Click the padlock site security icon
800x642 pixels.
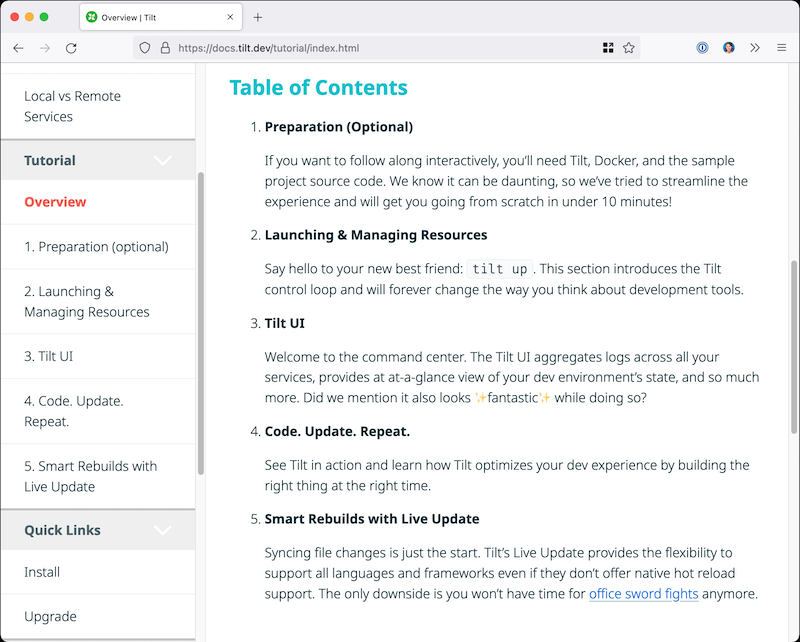pyautogui.click(x=165, y=48)
